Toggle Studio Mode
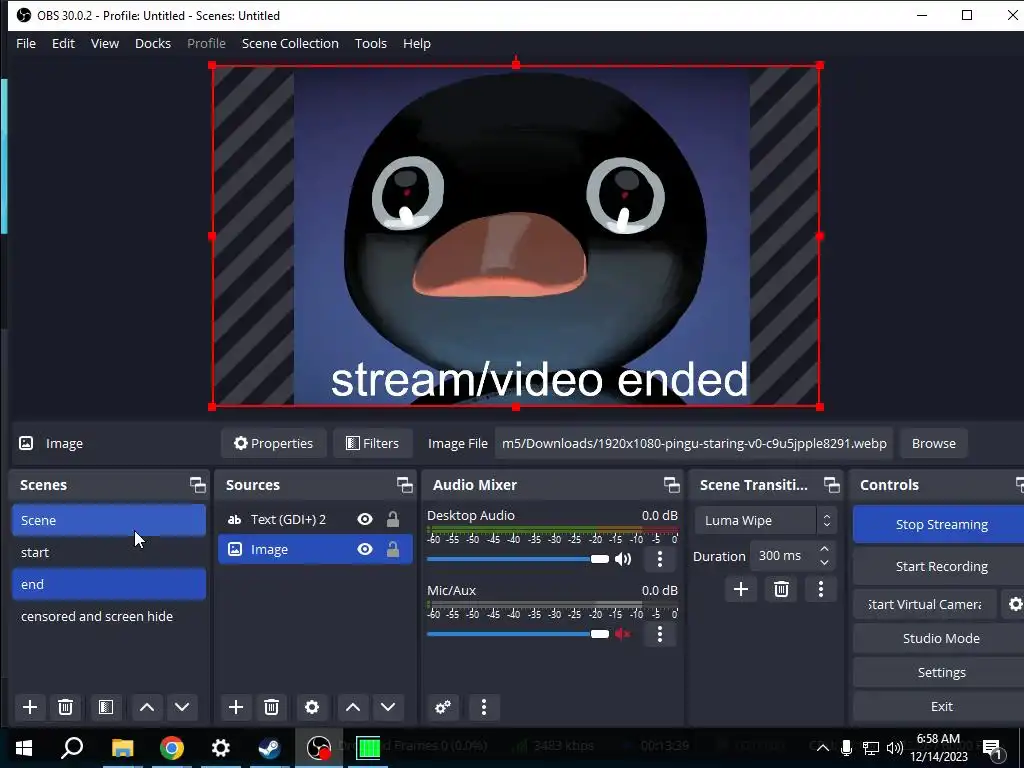The height and width of the screenshot is (768, 1024). [941, 638]
